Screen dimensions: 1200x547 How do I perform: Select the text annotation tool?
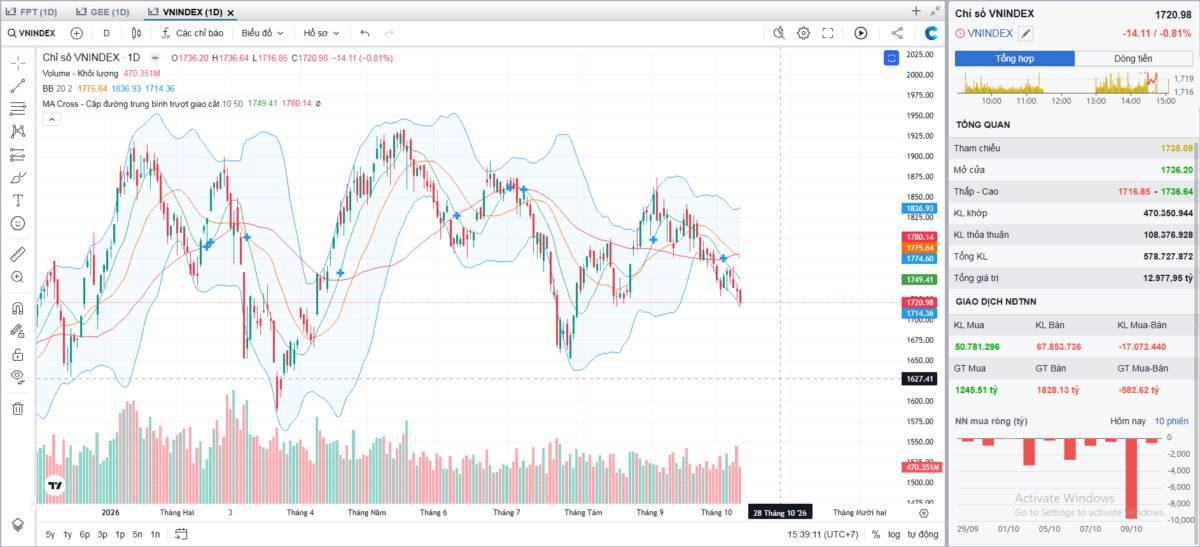click(17, 200)
